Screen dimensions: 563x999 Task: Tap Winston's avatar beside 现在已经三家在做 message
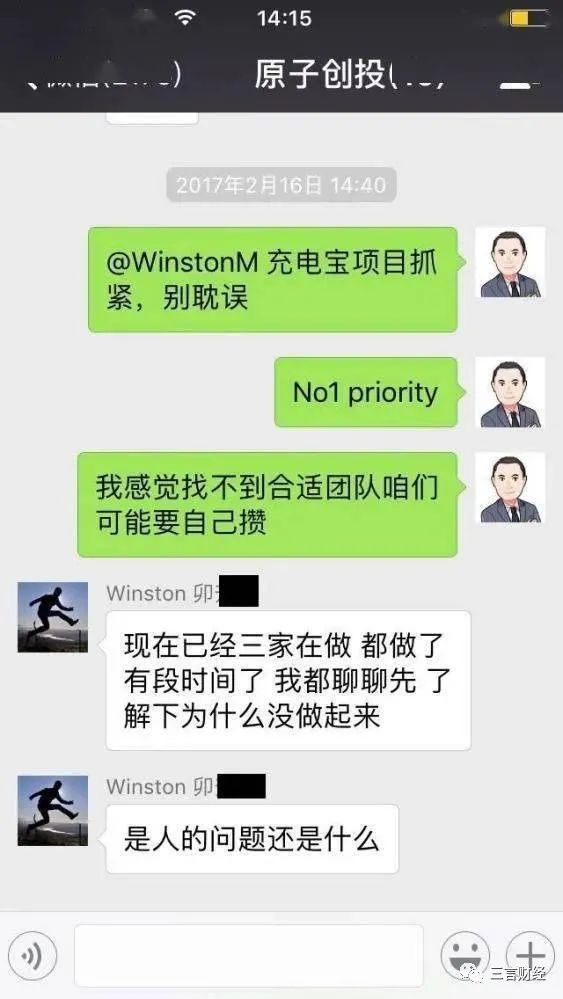53,617
